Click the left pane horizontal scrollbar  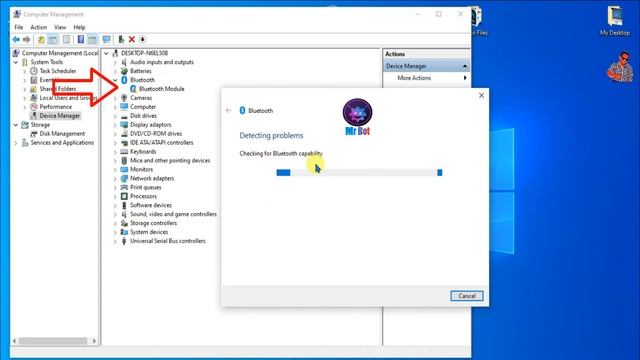(53, 341)
